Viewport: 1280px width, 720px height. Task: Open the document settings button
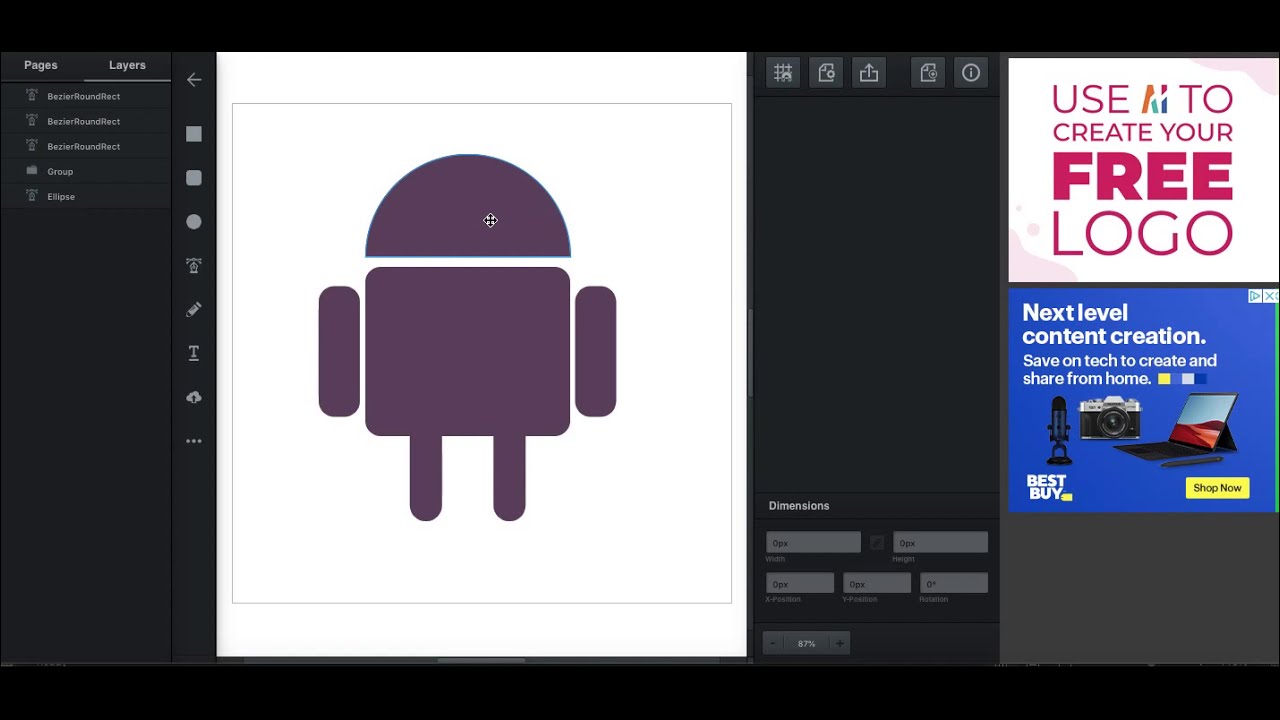tap(826, 73)
